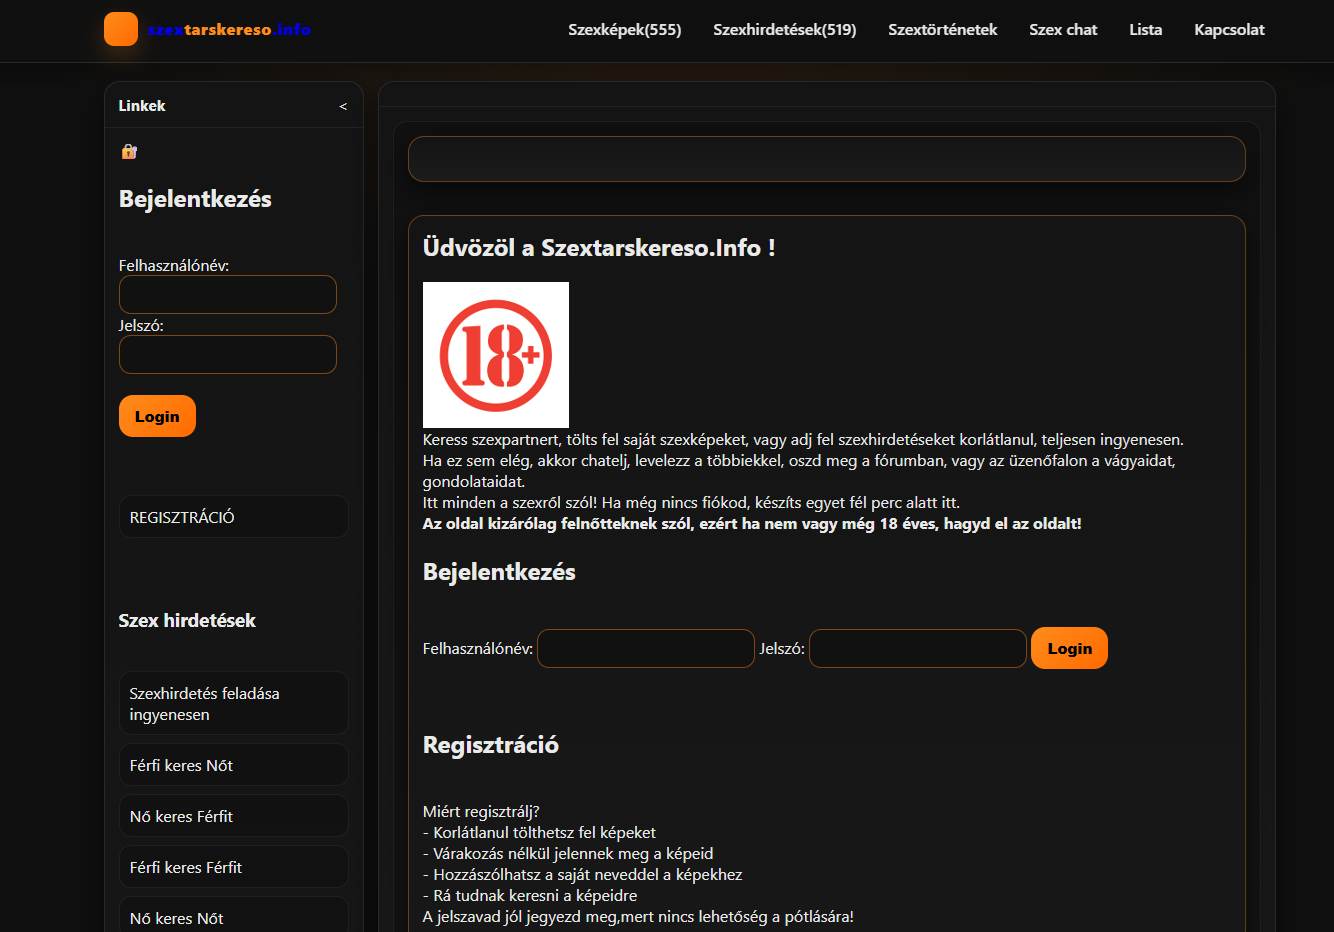1334x932 pixels.
Task: Collapse the Linkek sidebar panel arrow
Action: (x=343, y=106)
